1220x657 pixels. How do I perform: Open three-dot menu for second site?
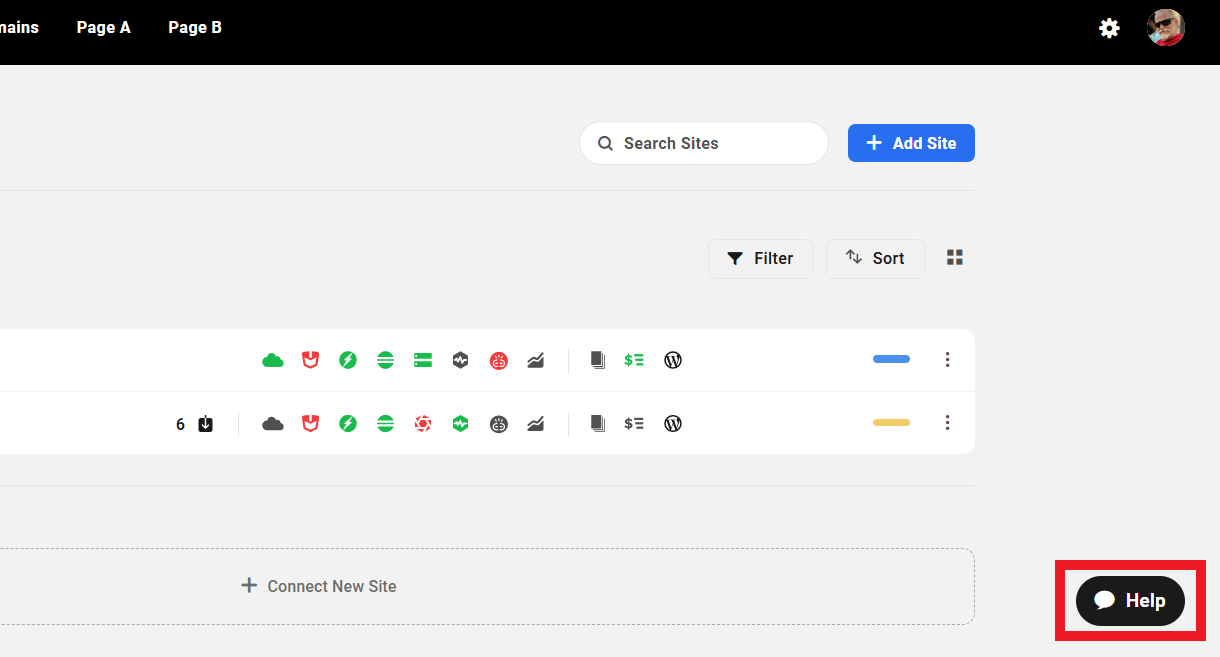[x=947, y=423]
